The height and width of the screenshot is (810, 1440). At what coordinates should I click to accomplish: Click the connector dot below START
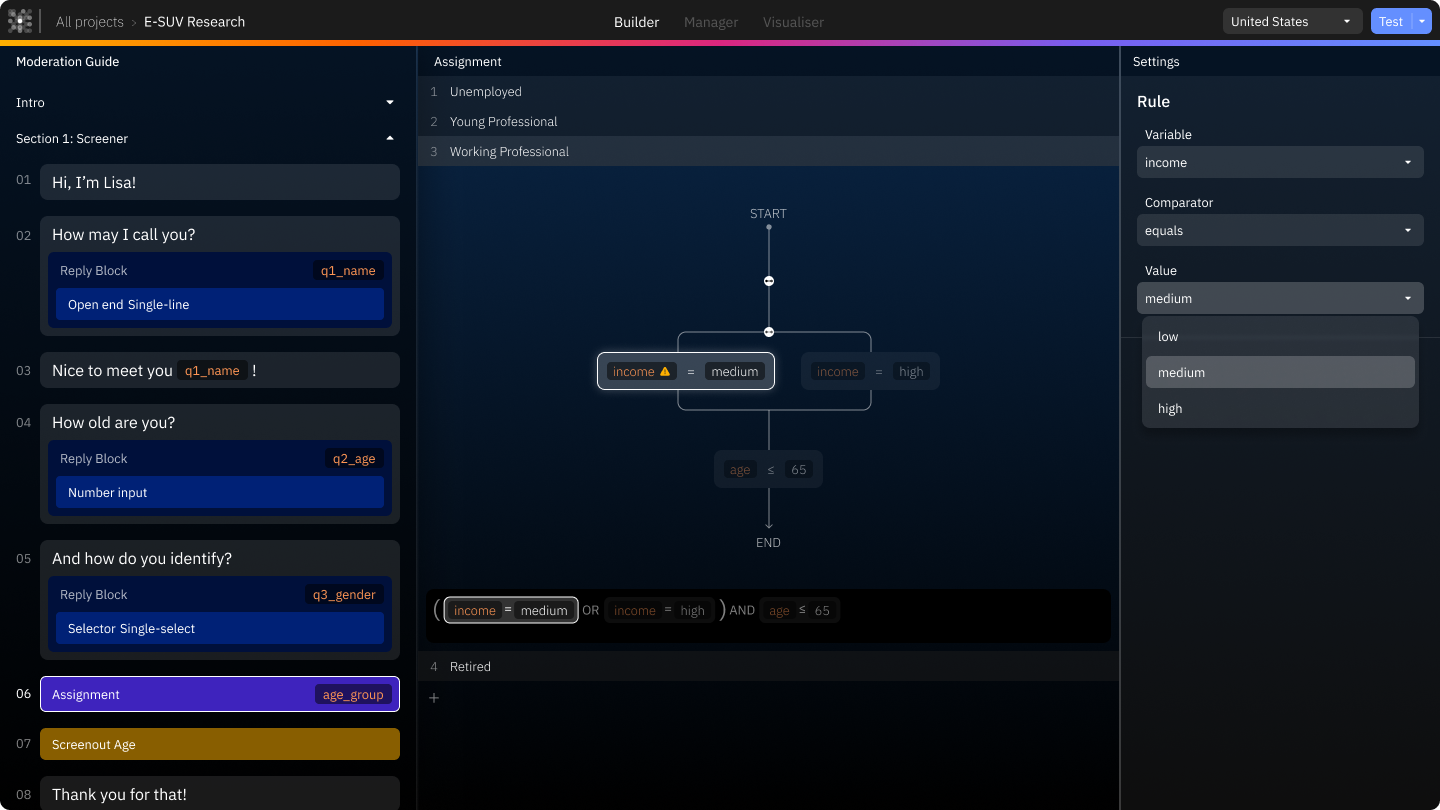pos(768,281)
